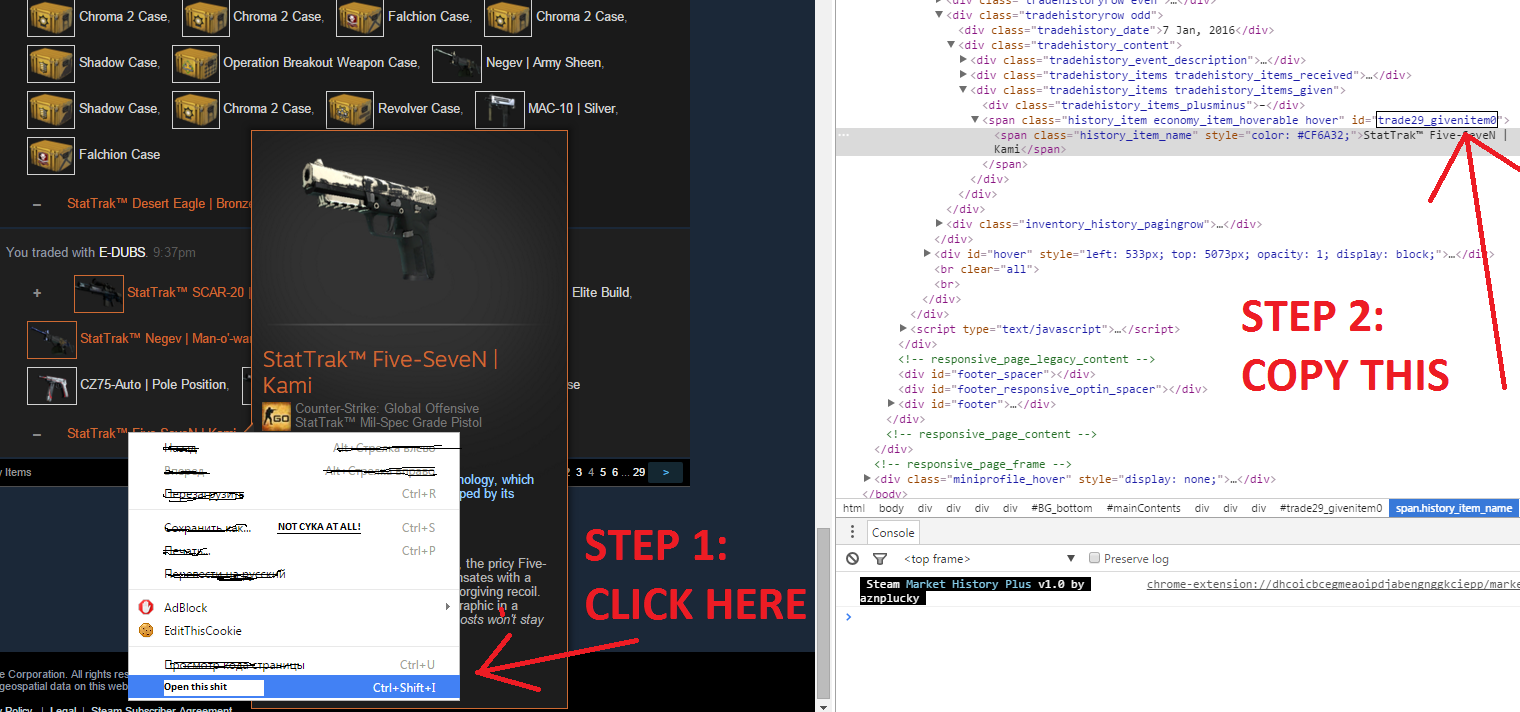Image resolution: width=1520 pixels, height=712 pixels.
Task: Click the StatTrak SCAR-20 item name link
Action: (x=188, y=293)
